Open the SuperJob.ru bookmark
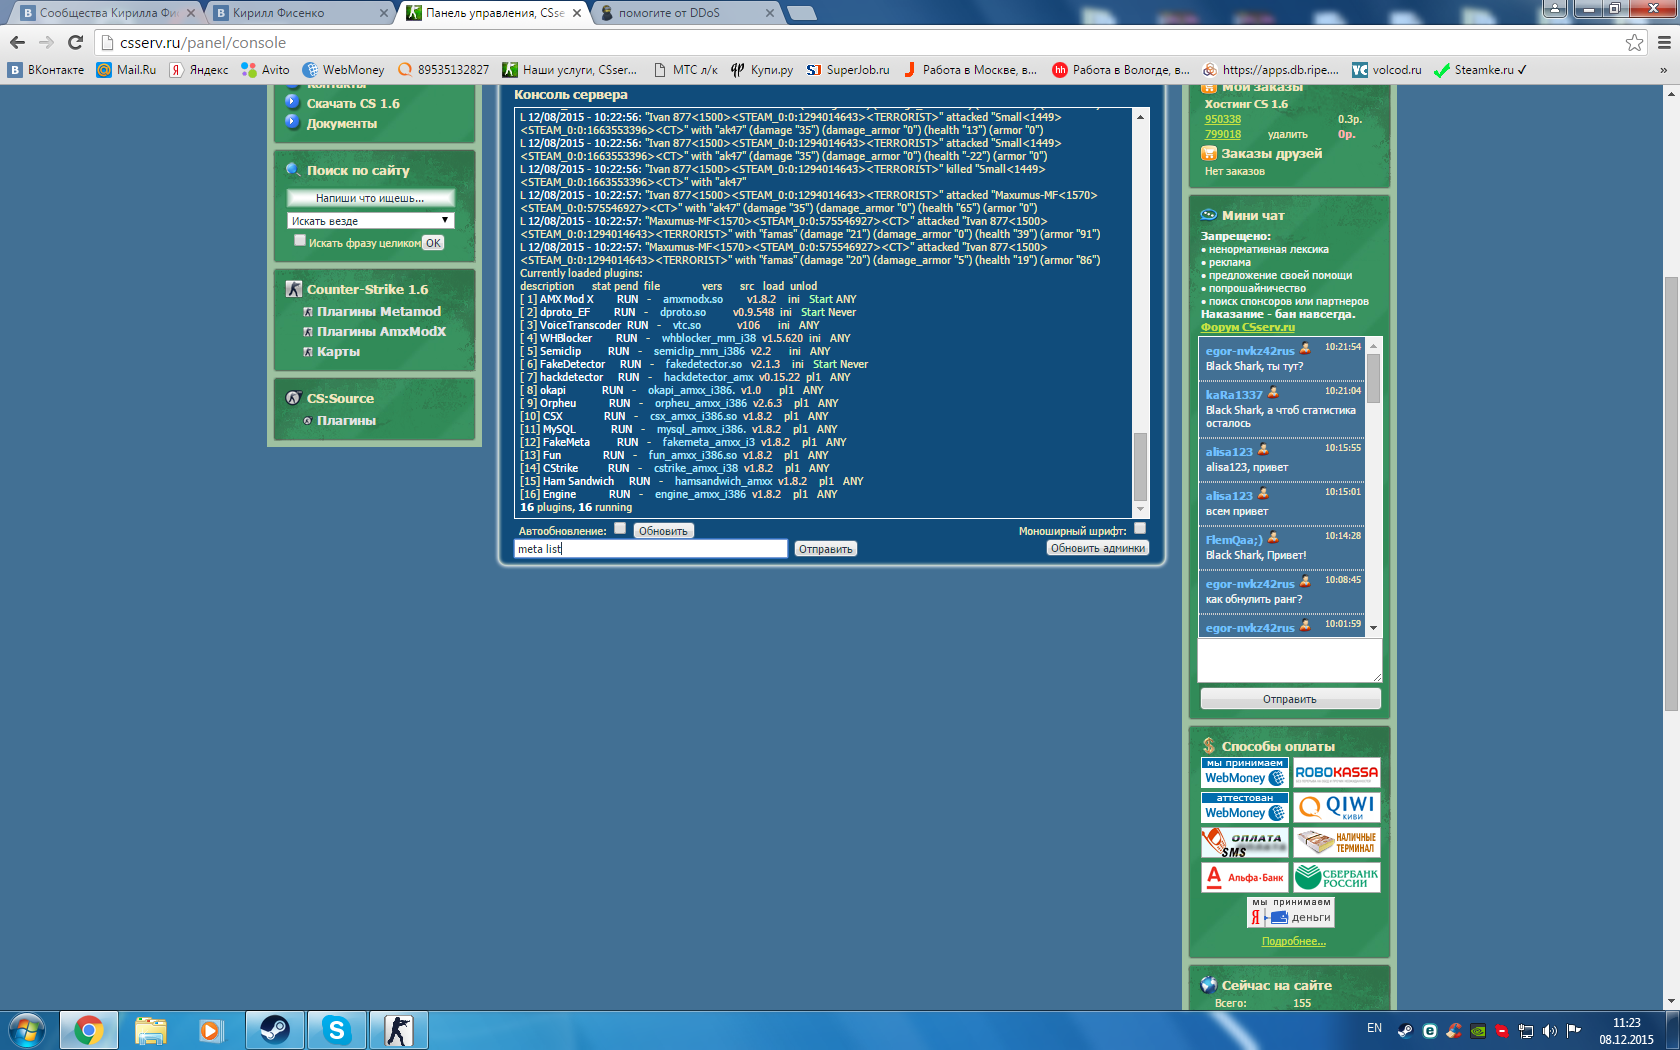The width and height of the screenshot is (1680, 1050). 848,70
